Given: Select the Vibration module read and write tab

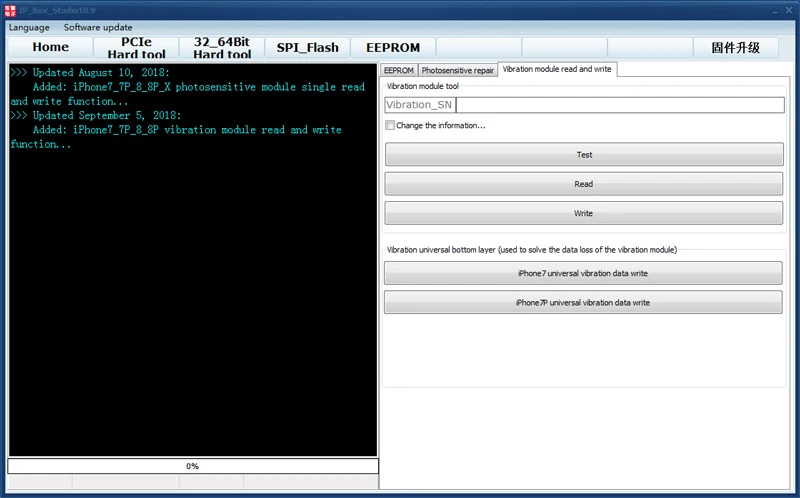Looking at the screenshot, I should [557, 69].
